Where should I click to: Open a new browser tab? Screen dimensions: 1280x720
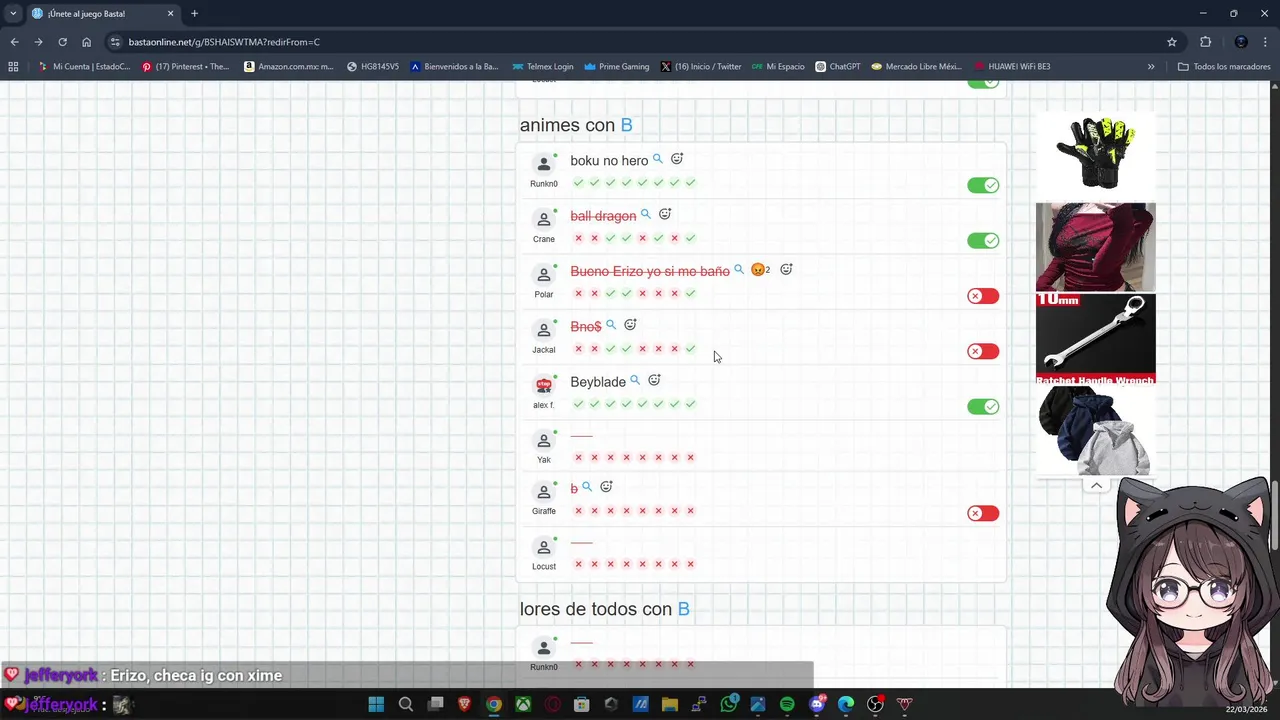pos(194,13)
